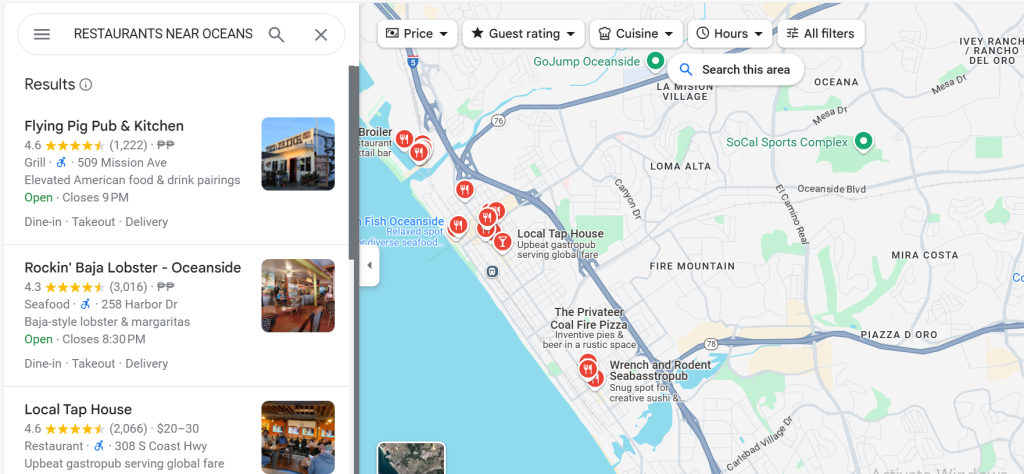Open the Price filter dropdown
Image resolution: width=1024 pixels, height=474 pixels.
tap(417, 33)
